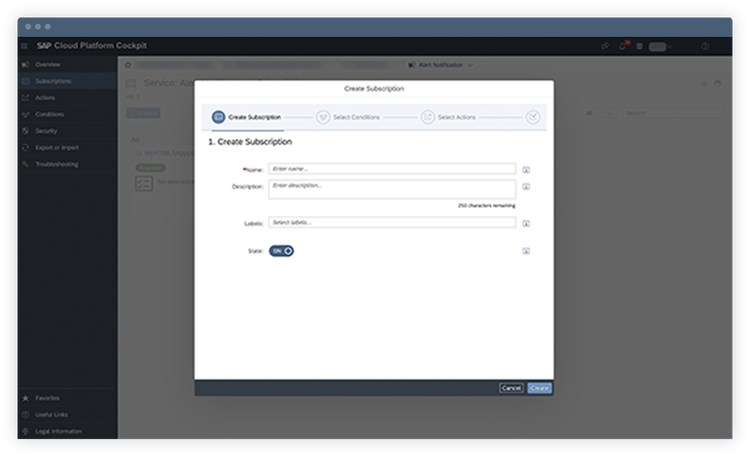Viewport: 750px width, 456px height.
Task: Click the subscription checklist icon in background list
Action: pos(144,184)
